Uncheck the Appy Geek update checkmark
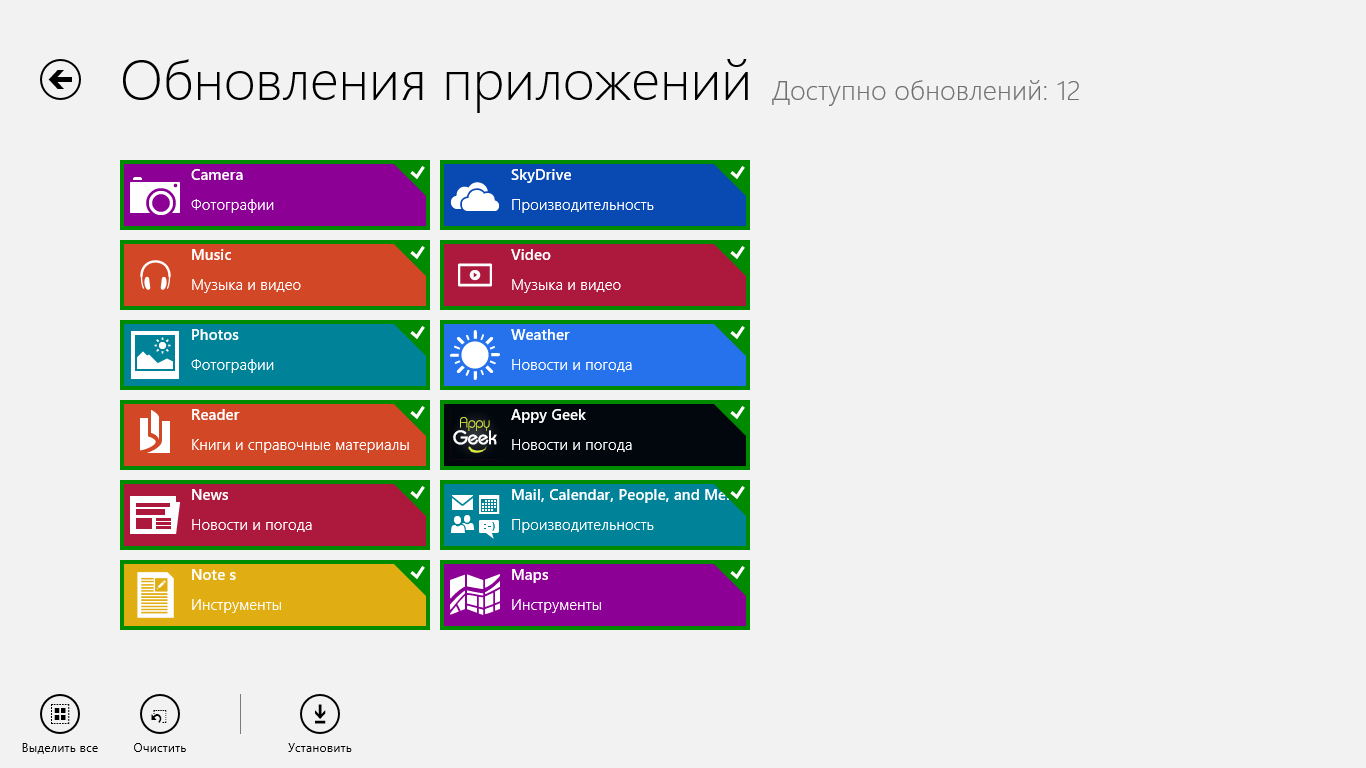 tap(737, 413)
